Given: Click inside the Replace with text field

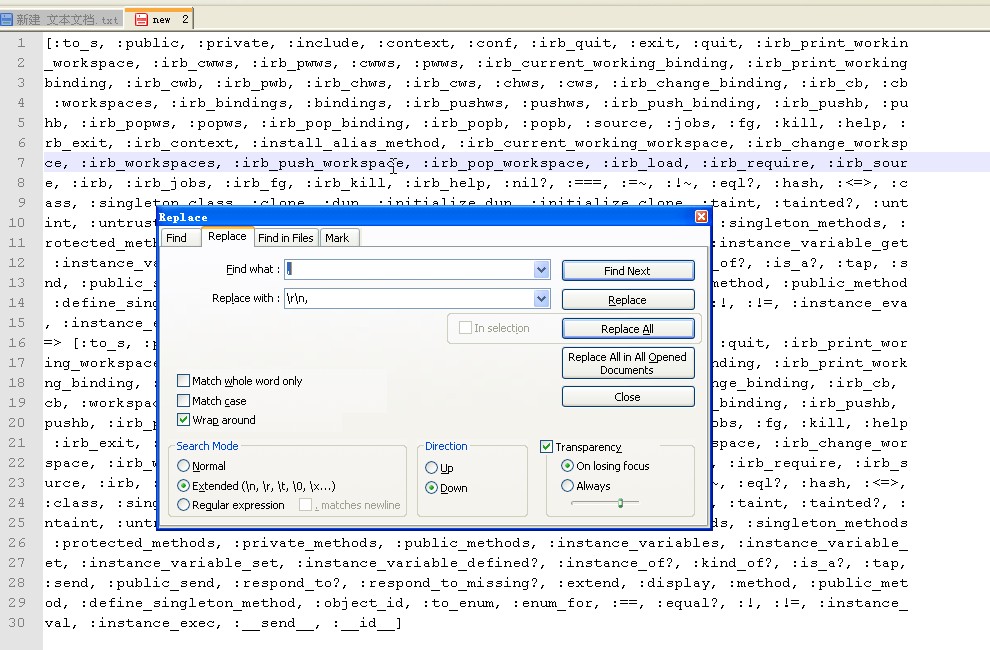Looking at the screenshot, I should [x=410, y=299].
